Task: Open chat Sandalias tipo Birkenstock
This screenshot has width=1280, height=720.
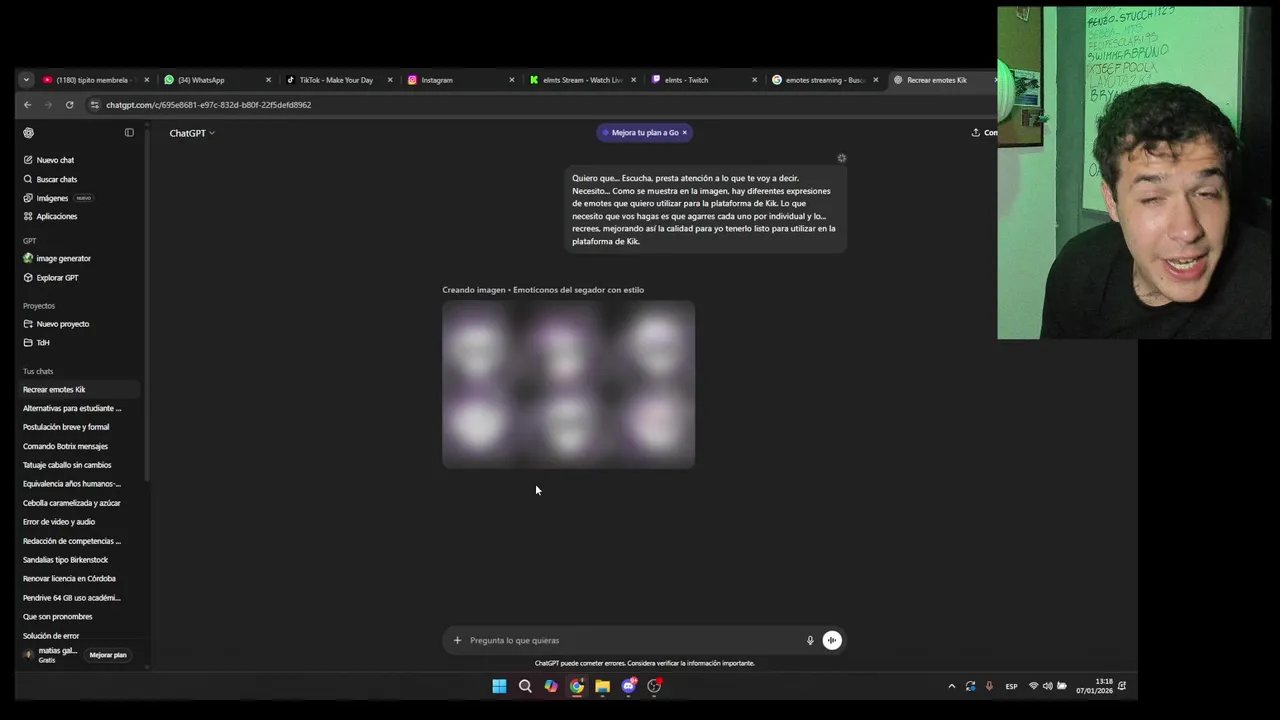Action: coord(65,560)
